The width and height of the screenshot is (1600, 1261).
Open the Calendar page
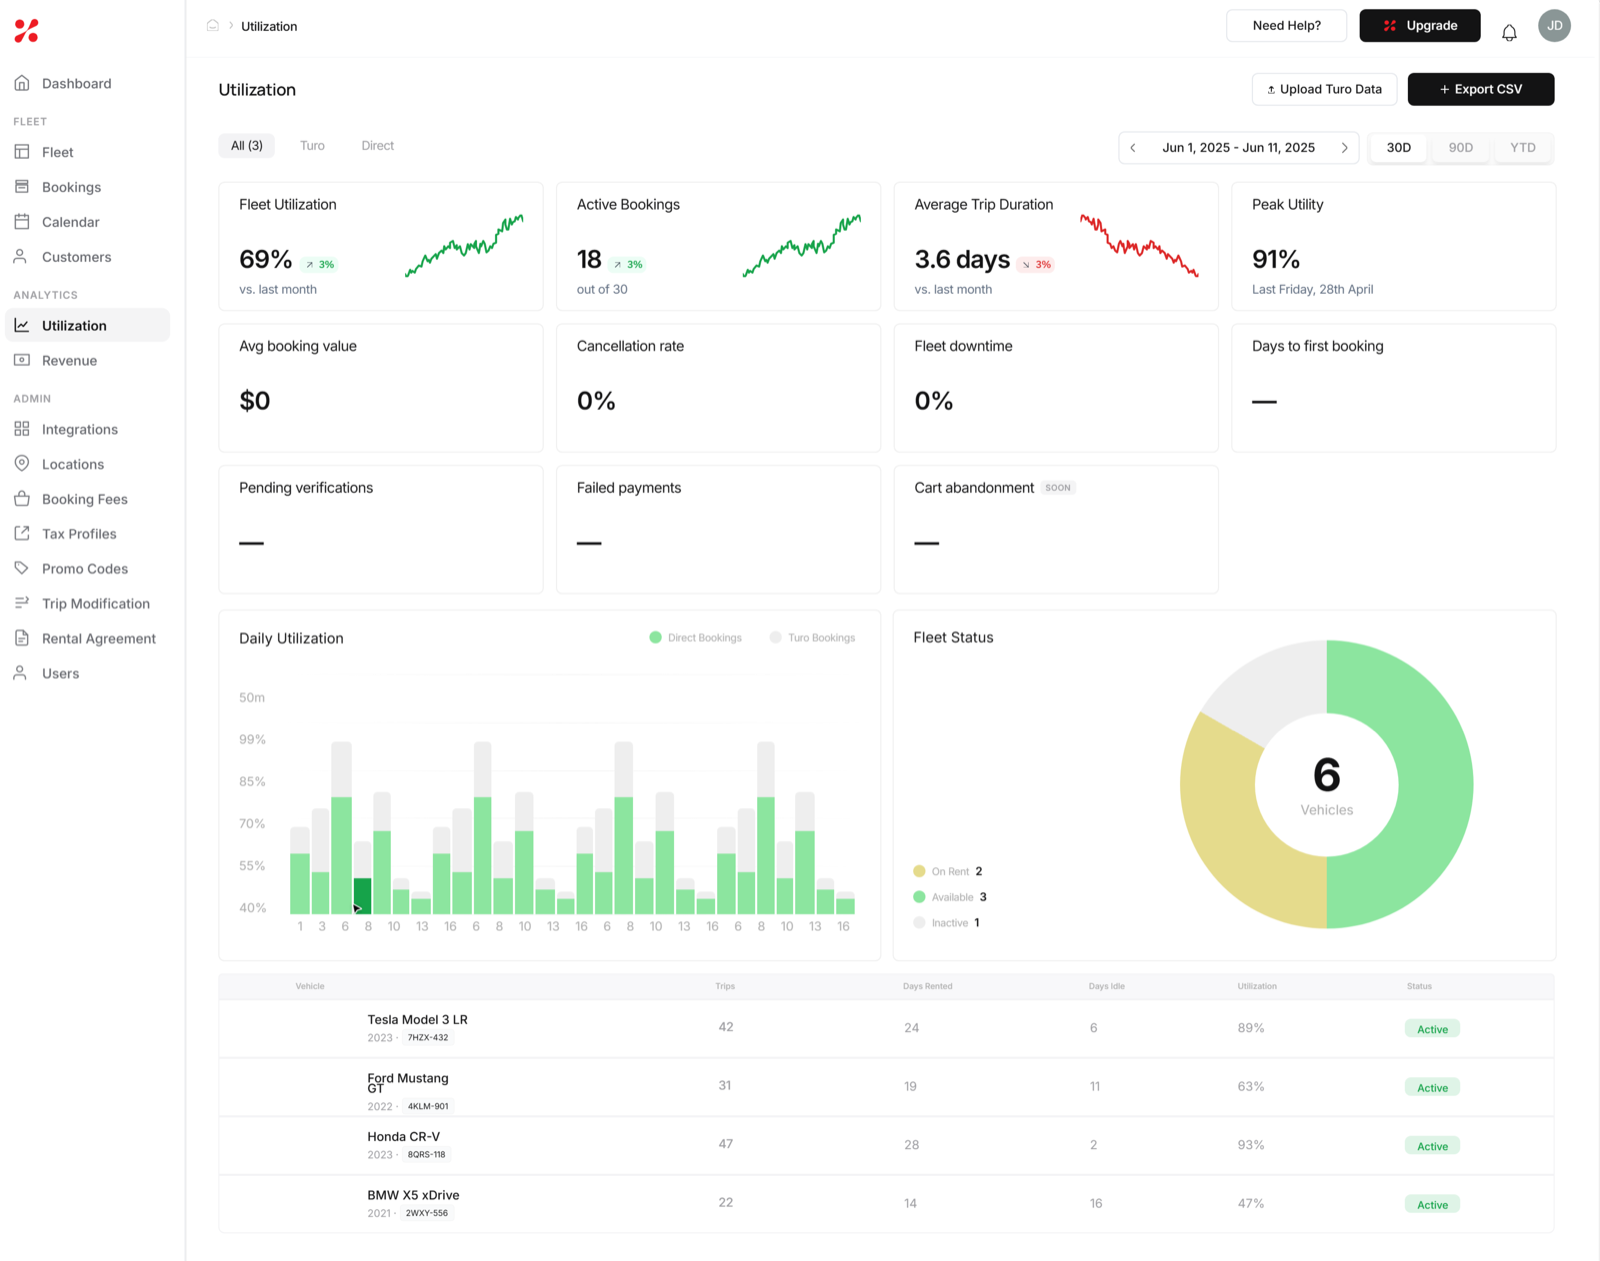coord(88,222)
